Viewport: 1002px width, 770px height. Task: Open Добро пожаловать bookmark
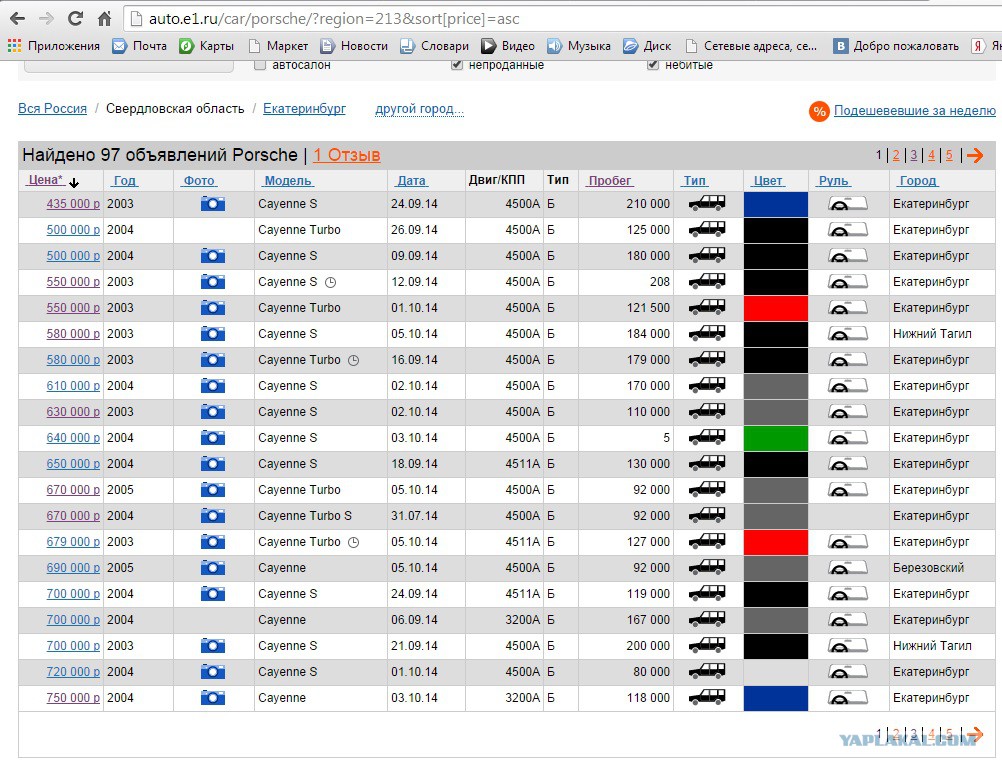click(x=897, y=46)
